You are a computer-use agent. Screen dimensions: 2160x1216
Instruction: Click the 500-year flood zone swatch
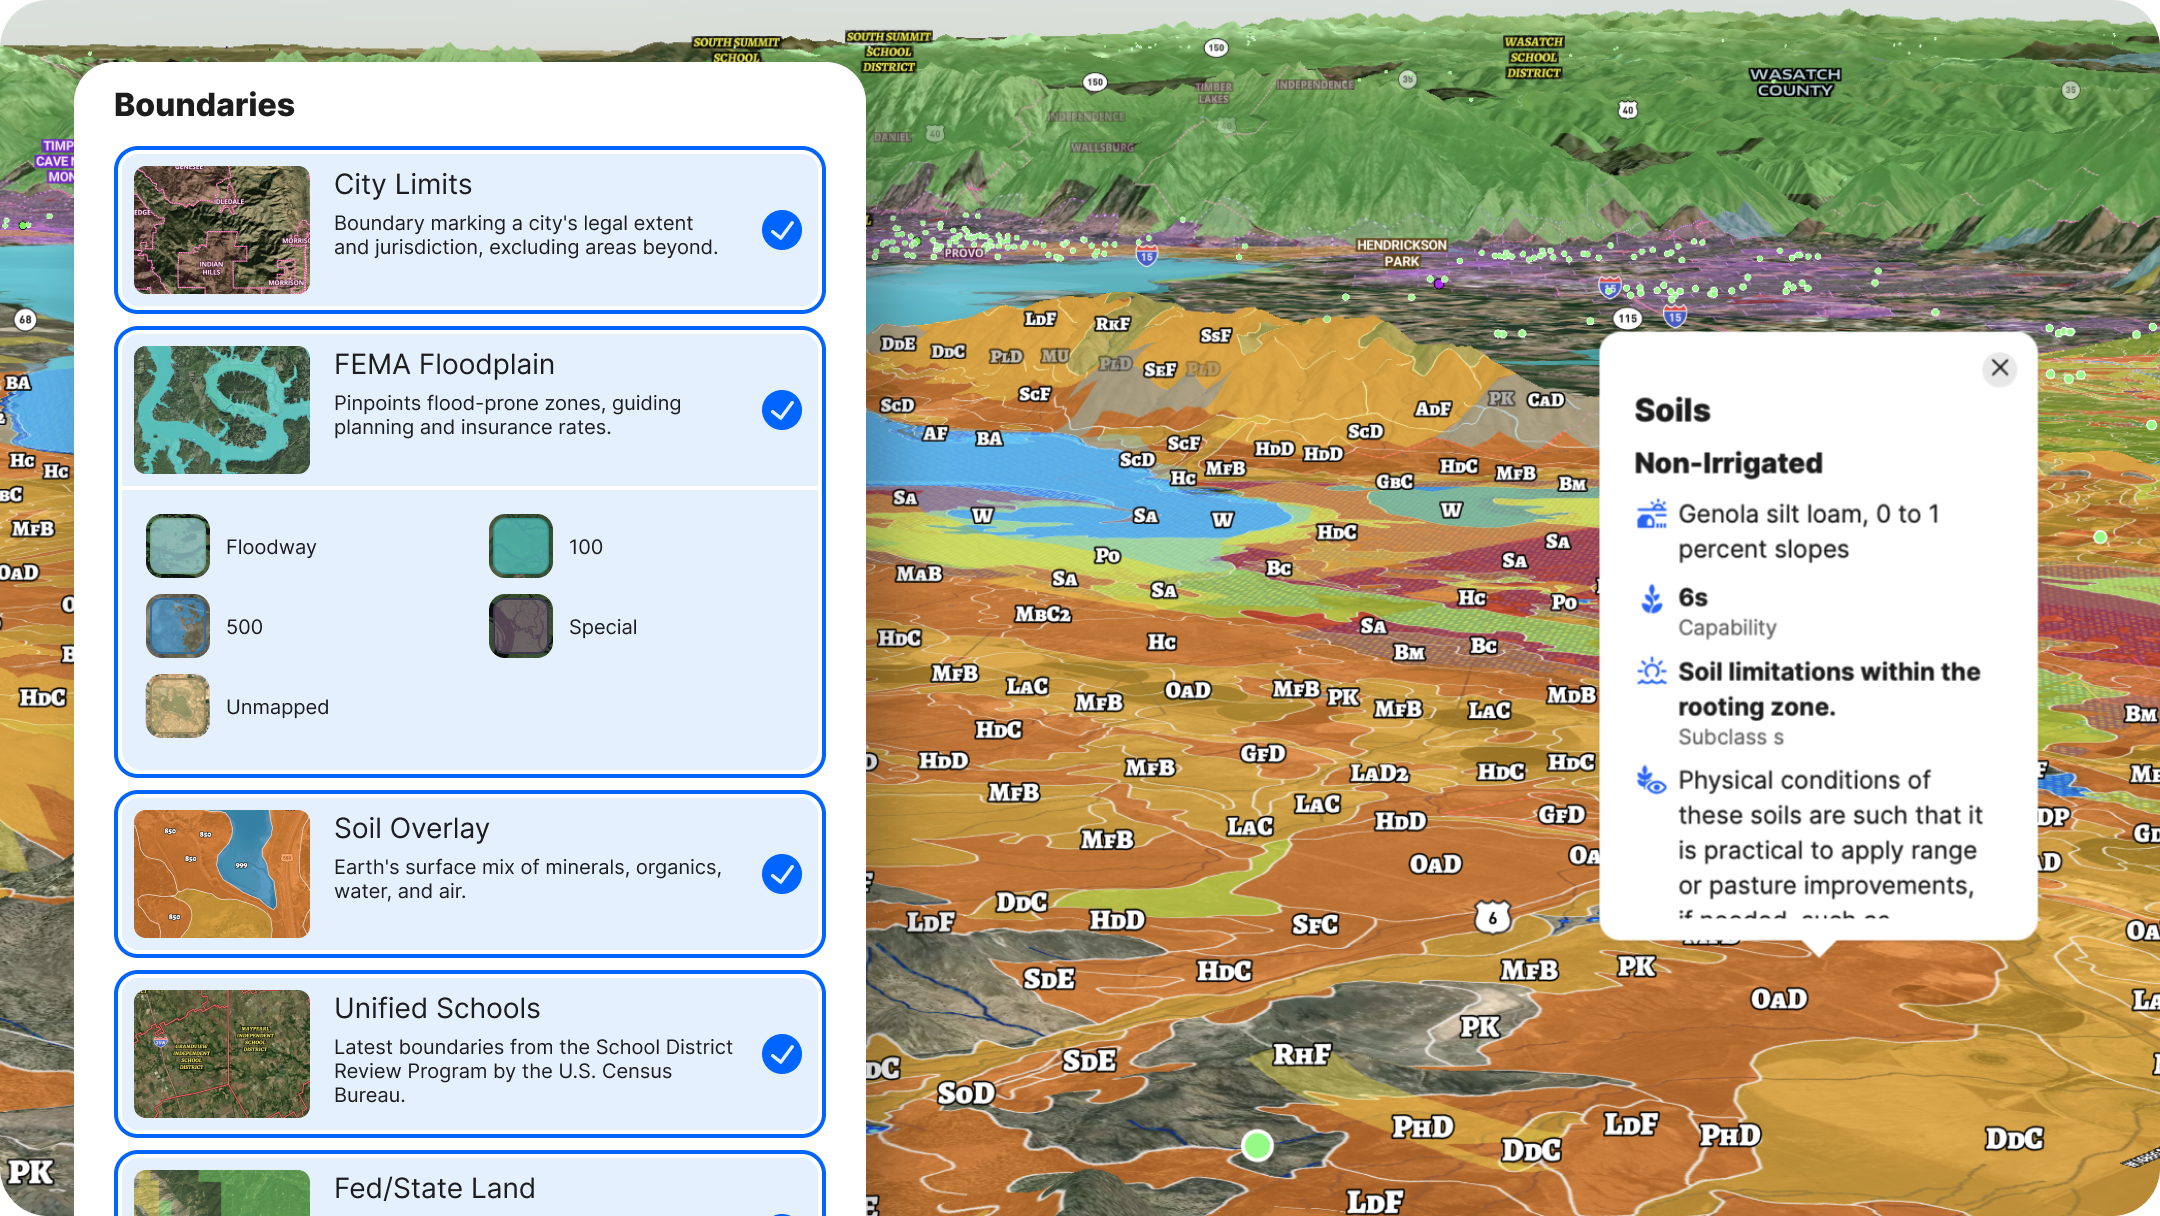coord(178,626)
